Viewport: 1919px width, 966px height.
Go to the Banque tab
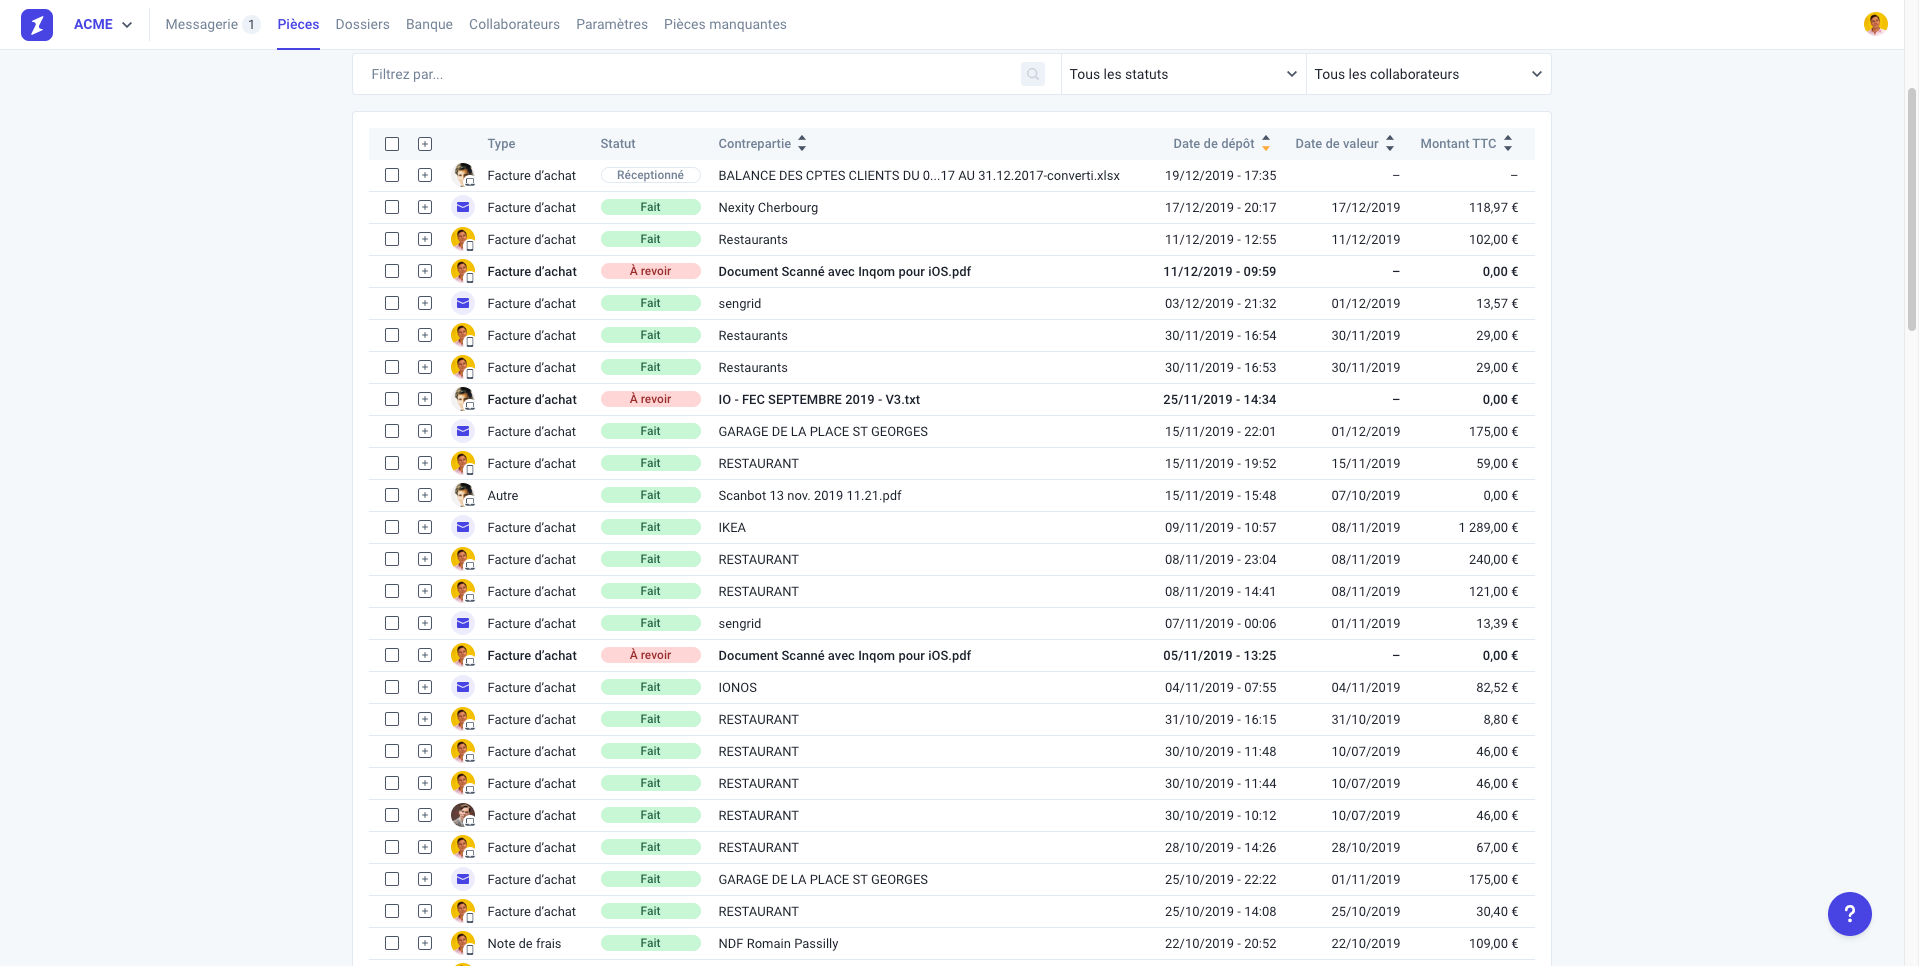tap(429, 24)
